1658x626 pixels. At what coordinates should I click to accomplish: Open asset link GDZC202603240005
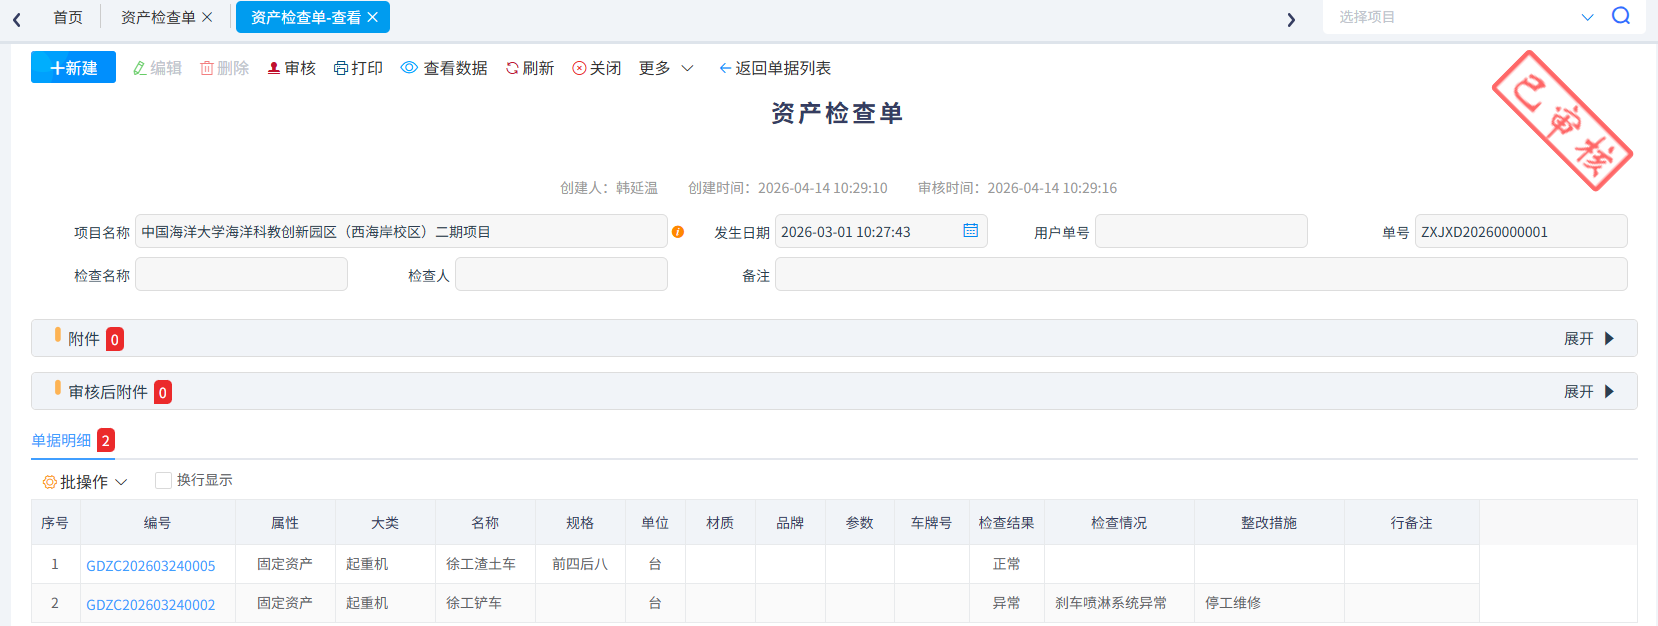tap(151, 565)
